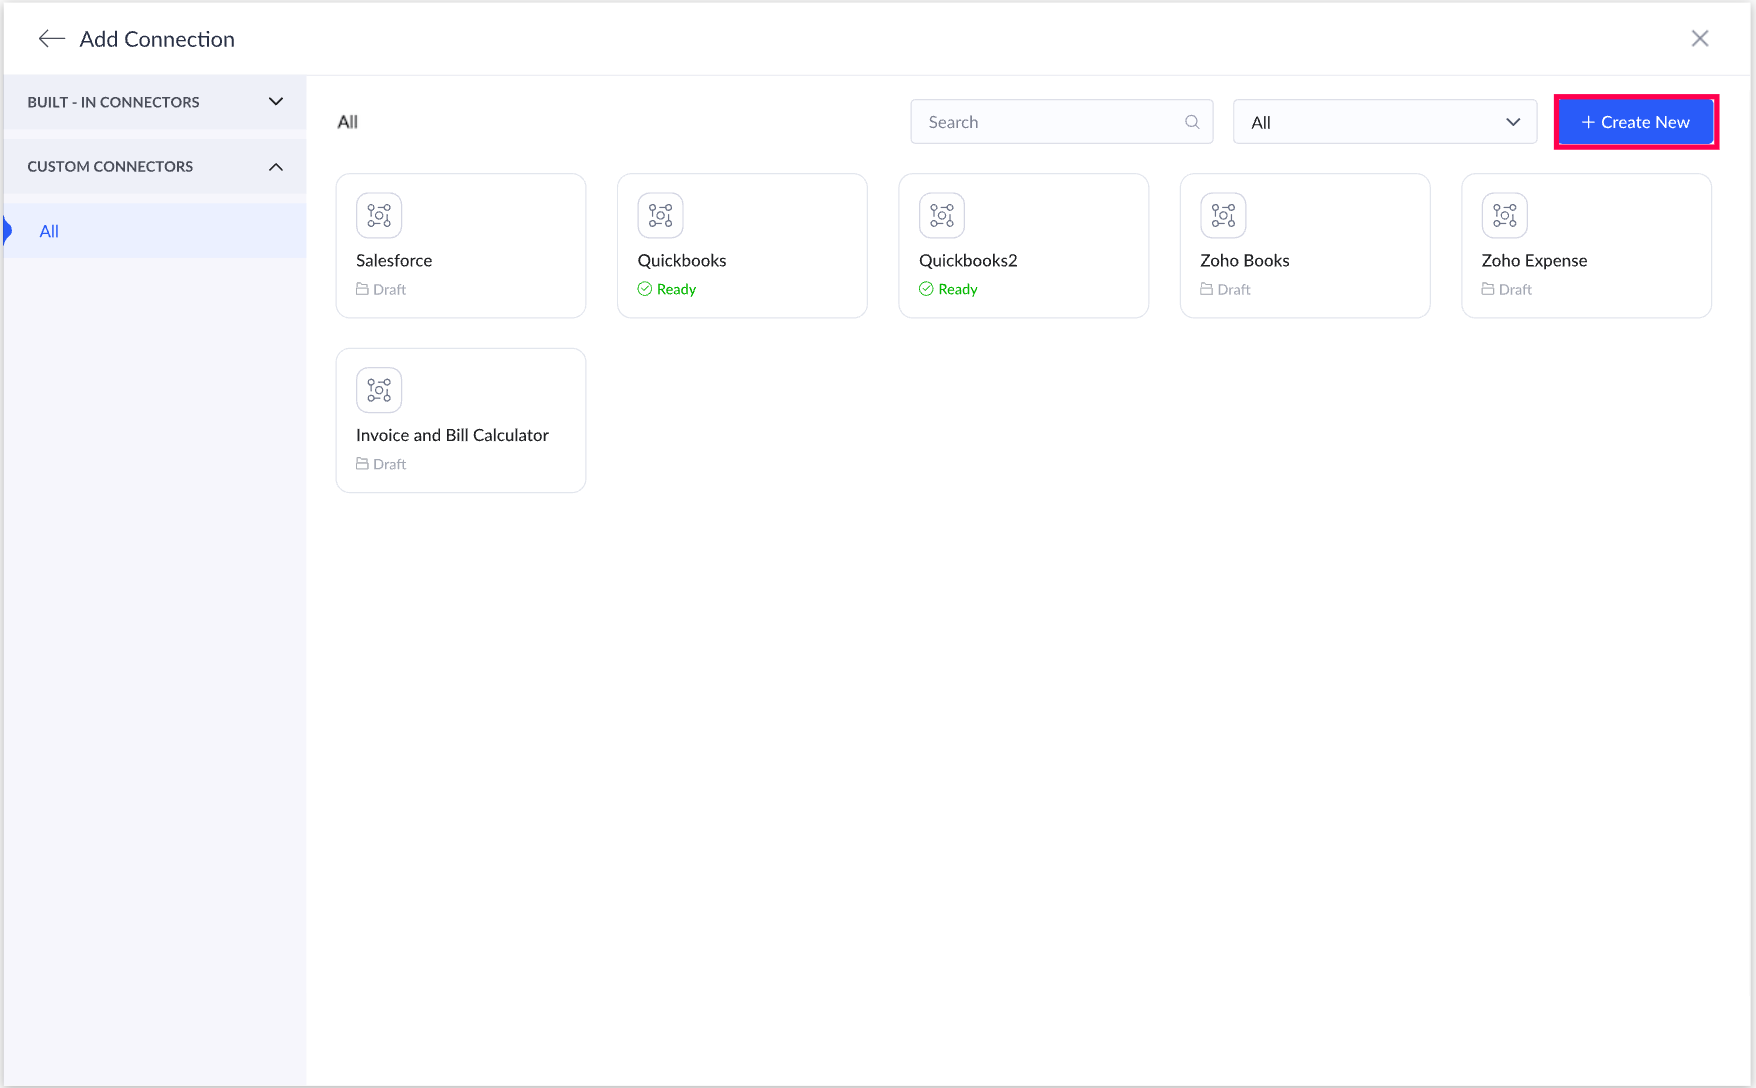
Task: Click the Ready status under Quickbooks2
Action: pos(948,290)
